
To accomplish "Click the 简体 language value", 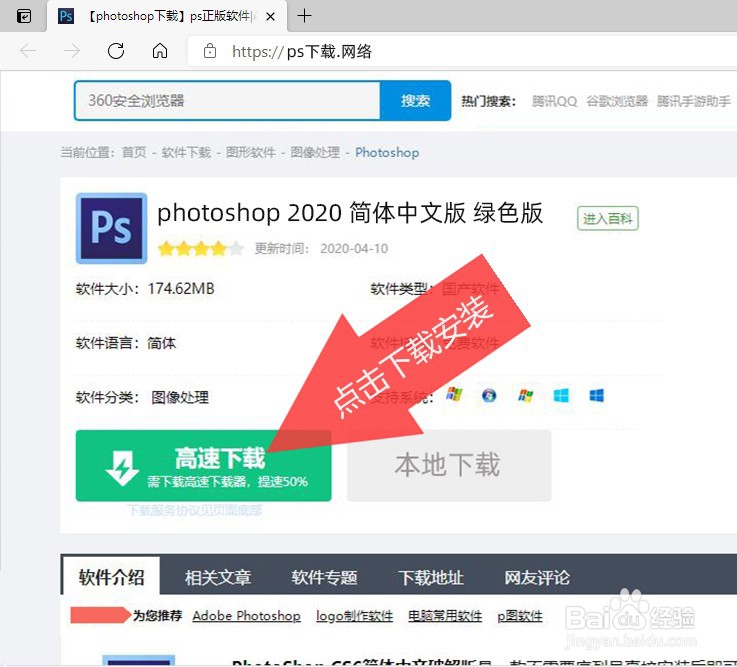I will [162, 343].
